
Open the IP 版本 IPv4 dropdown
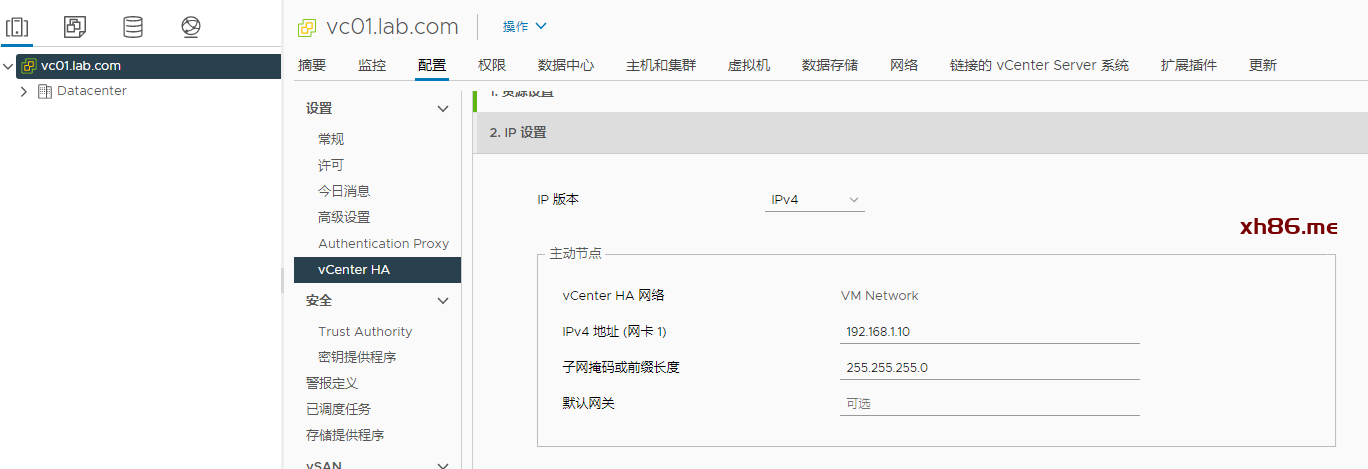[x=814, y=200]
